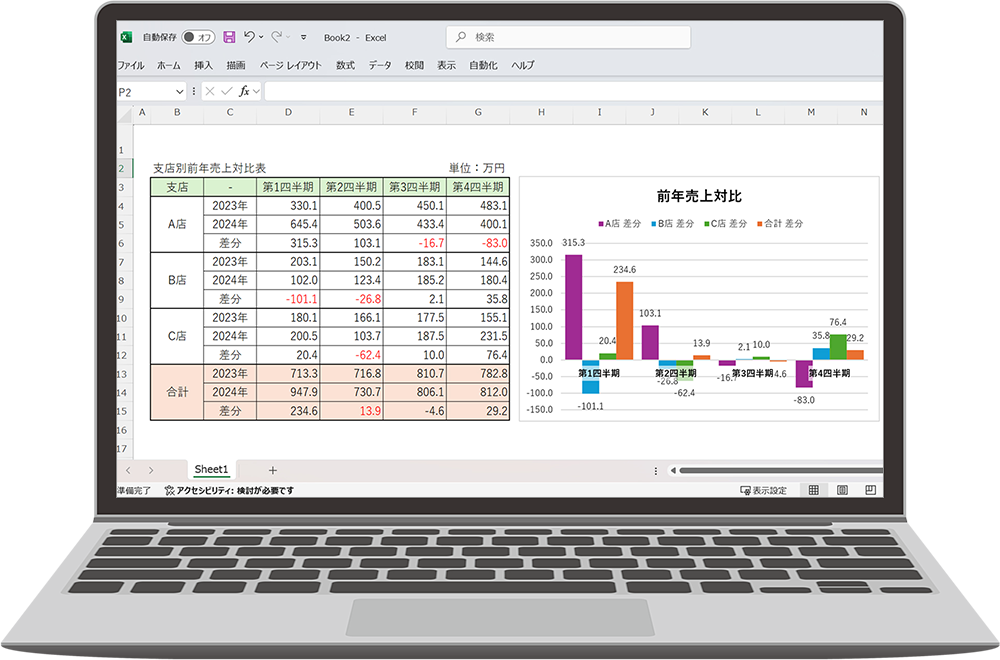Open the データ ribbon tab
The width and height of the screenshot is (1000, 660).
380,65
